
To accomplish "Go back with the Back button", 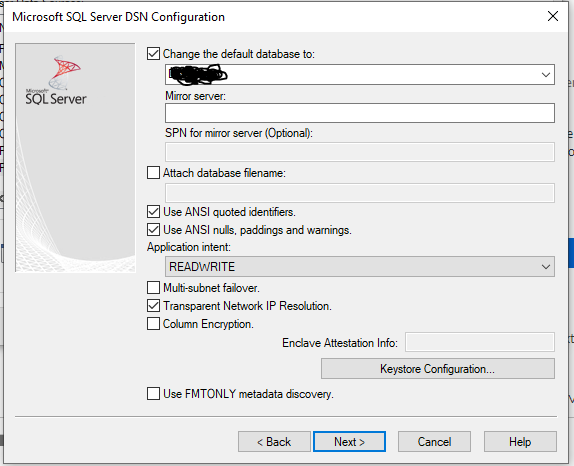I will (274, 441).
